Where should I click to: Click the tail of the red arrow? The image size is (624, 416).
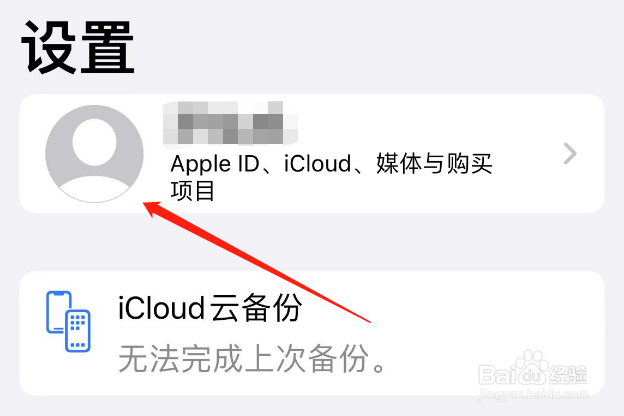coord(368,321)
